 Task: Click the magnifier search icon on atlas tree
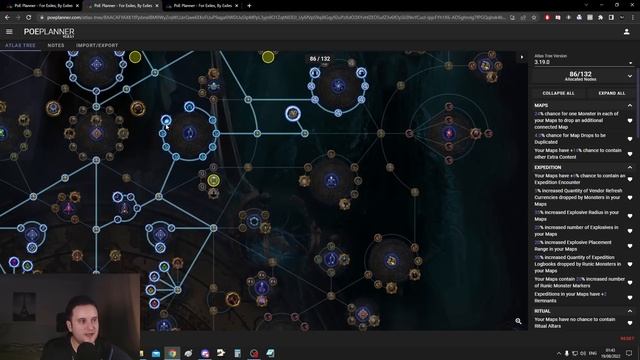(518, 321)
